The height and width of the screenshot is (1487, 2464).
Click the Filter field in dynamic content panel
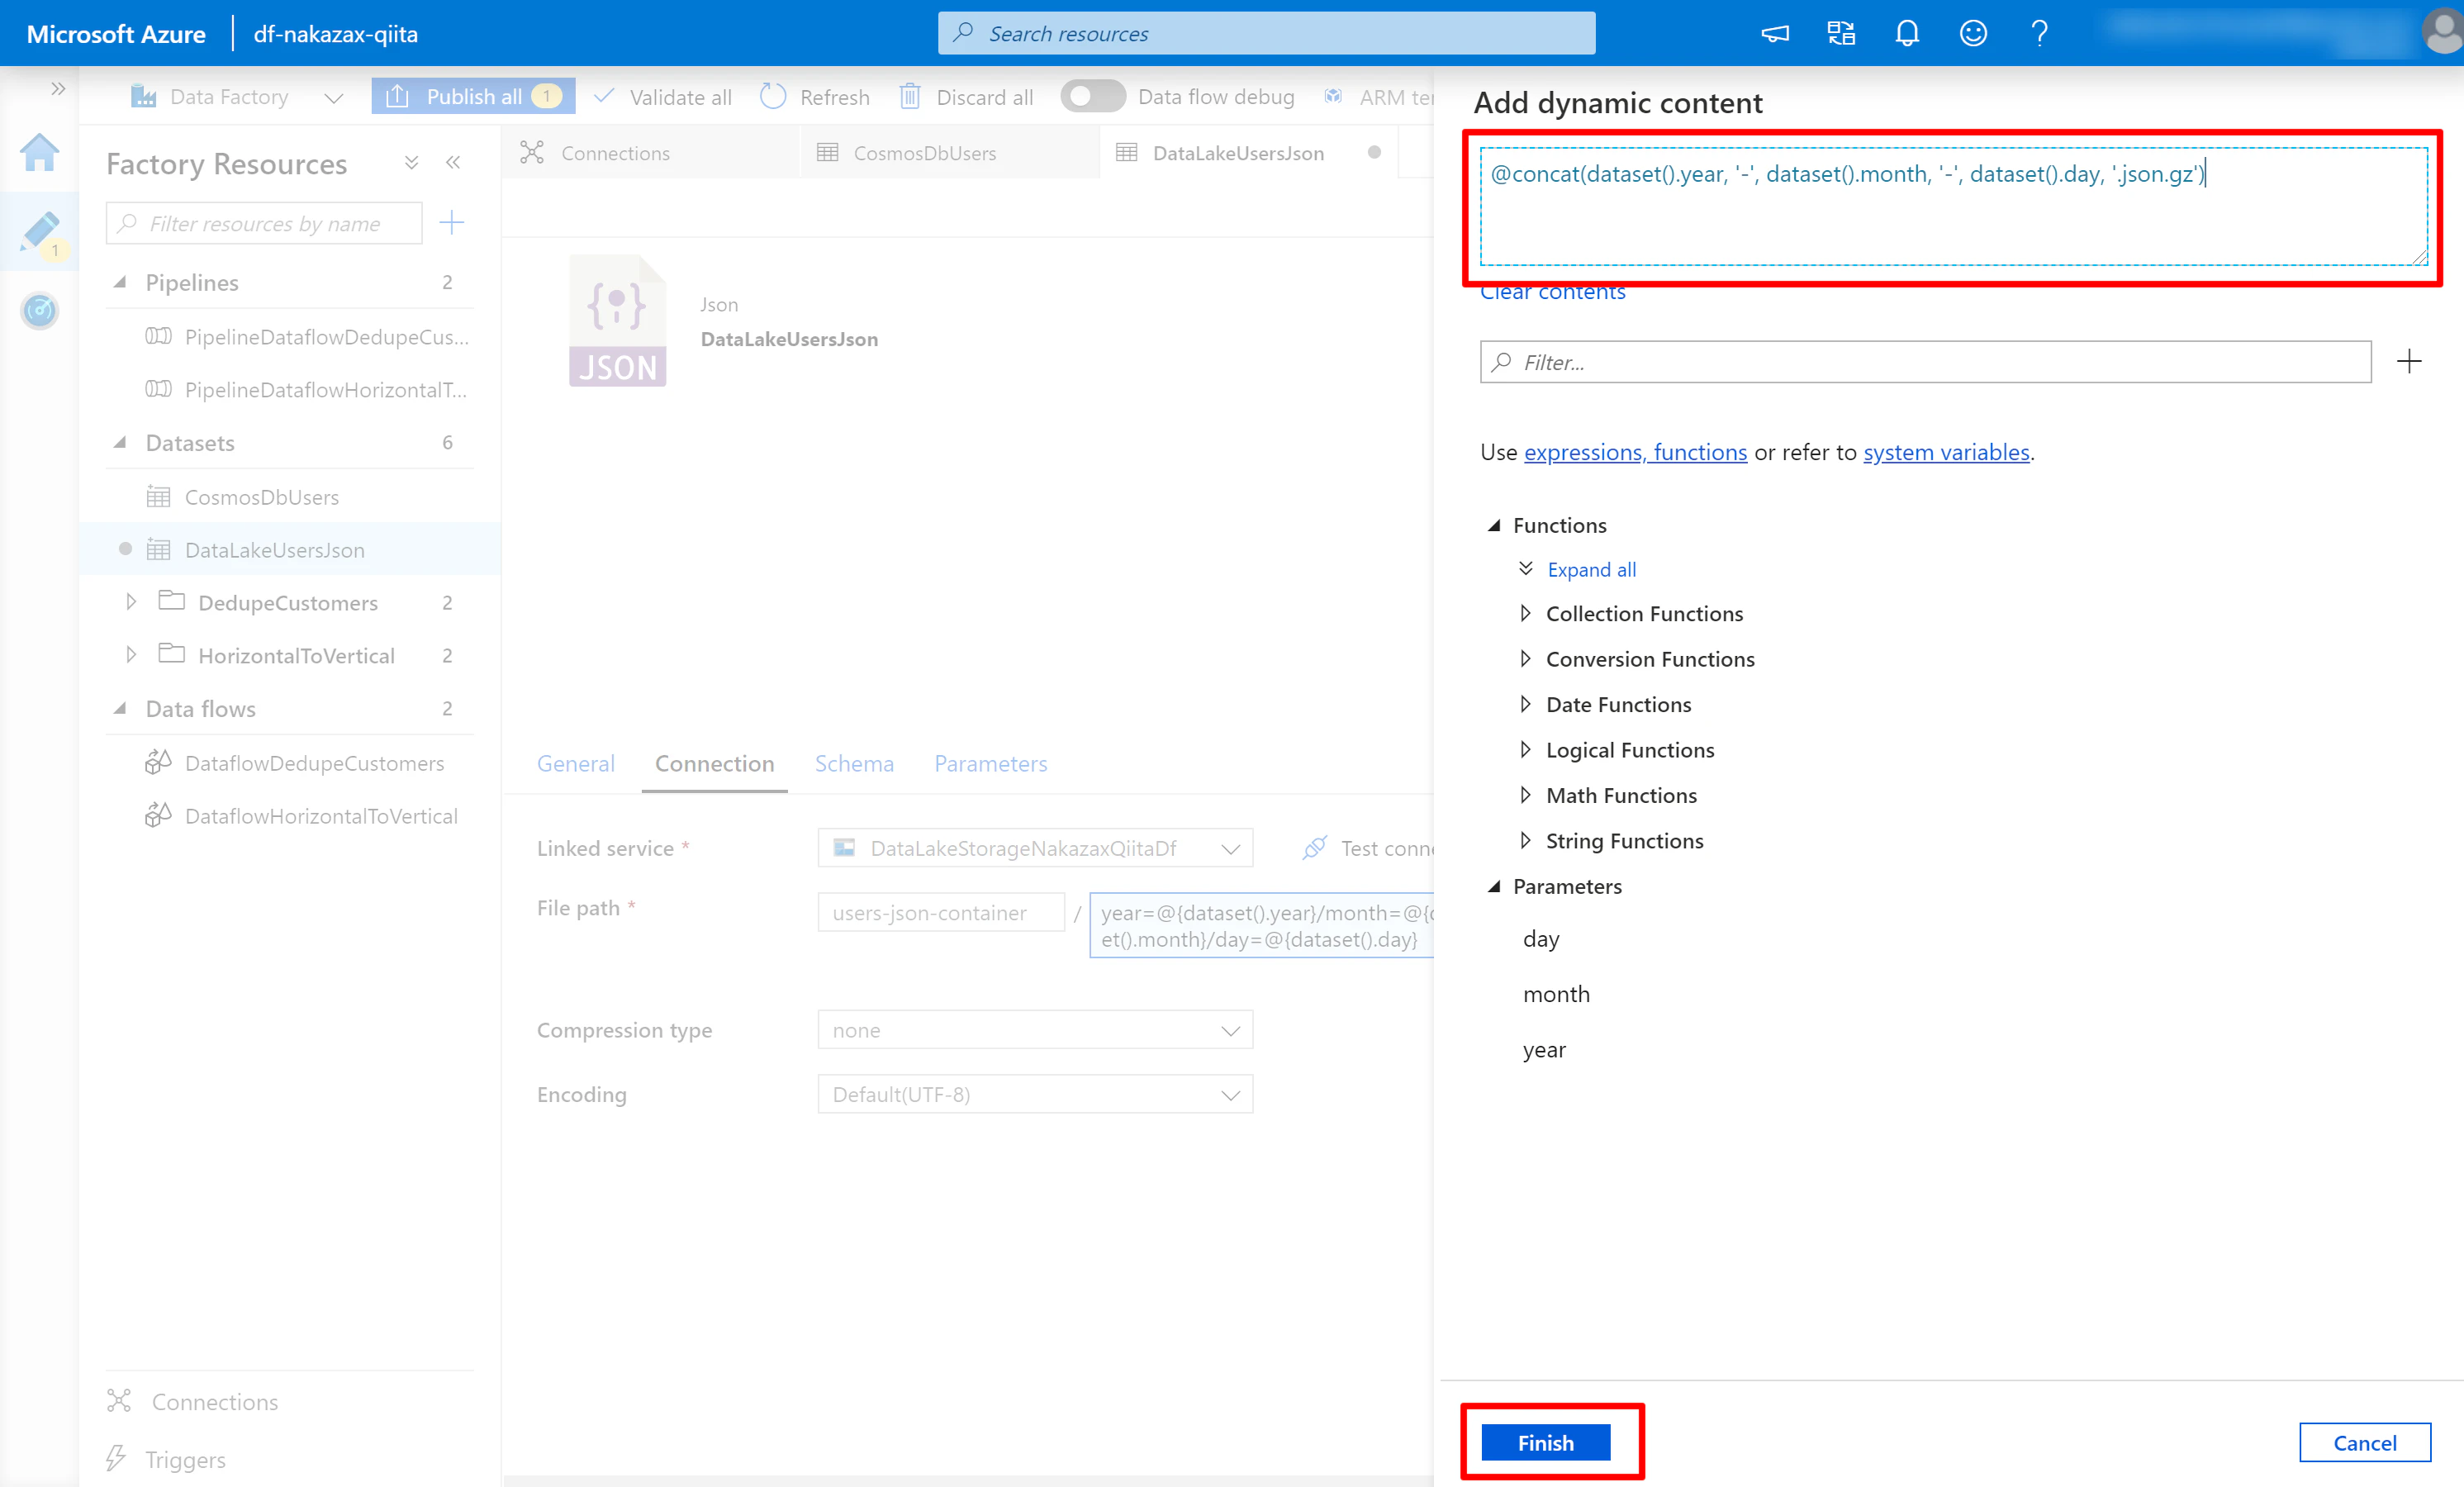coord(1925,362)
